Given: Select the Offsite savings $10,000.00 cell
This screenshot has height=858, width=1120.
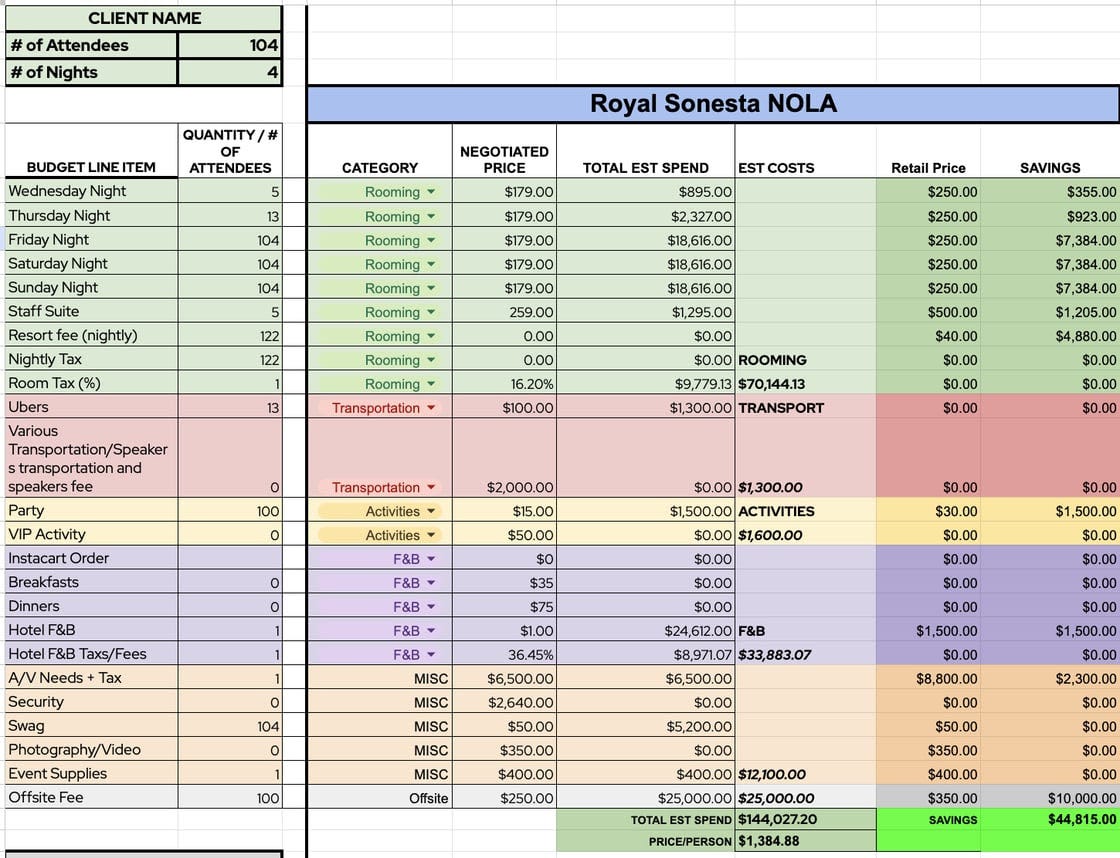Looking at the screenshot, I should 1050,798.
